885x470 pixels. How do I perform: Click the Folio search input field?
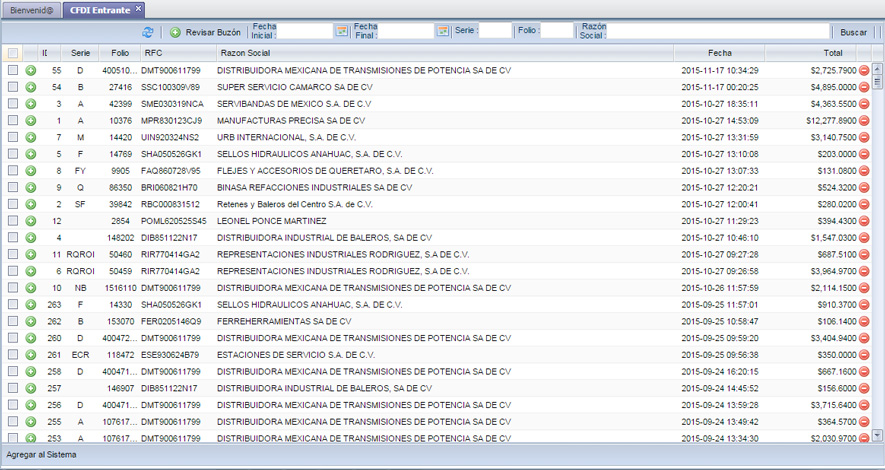[557, 30]
